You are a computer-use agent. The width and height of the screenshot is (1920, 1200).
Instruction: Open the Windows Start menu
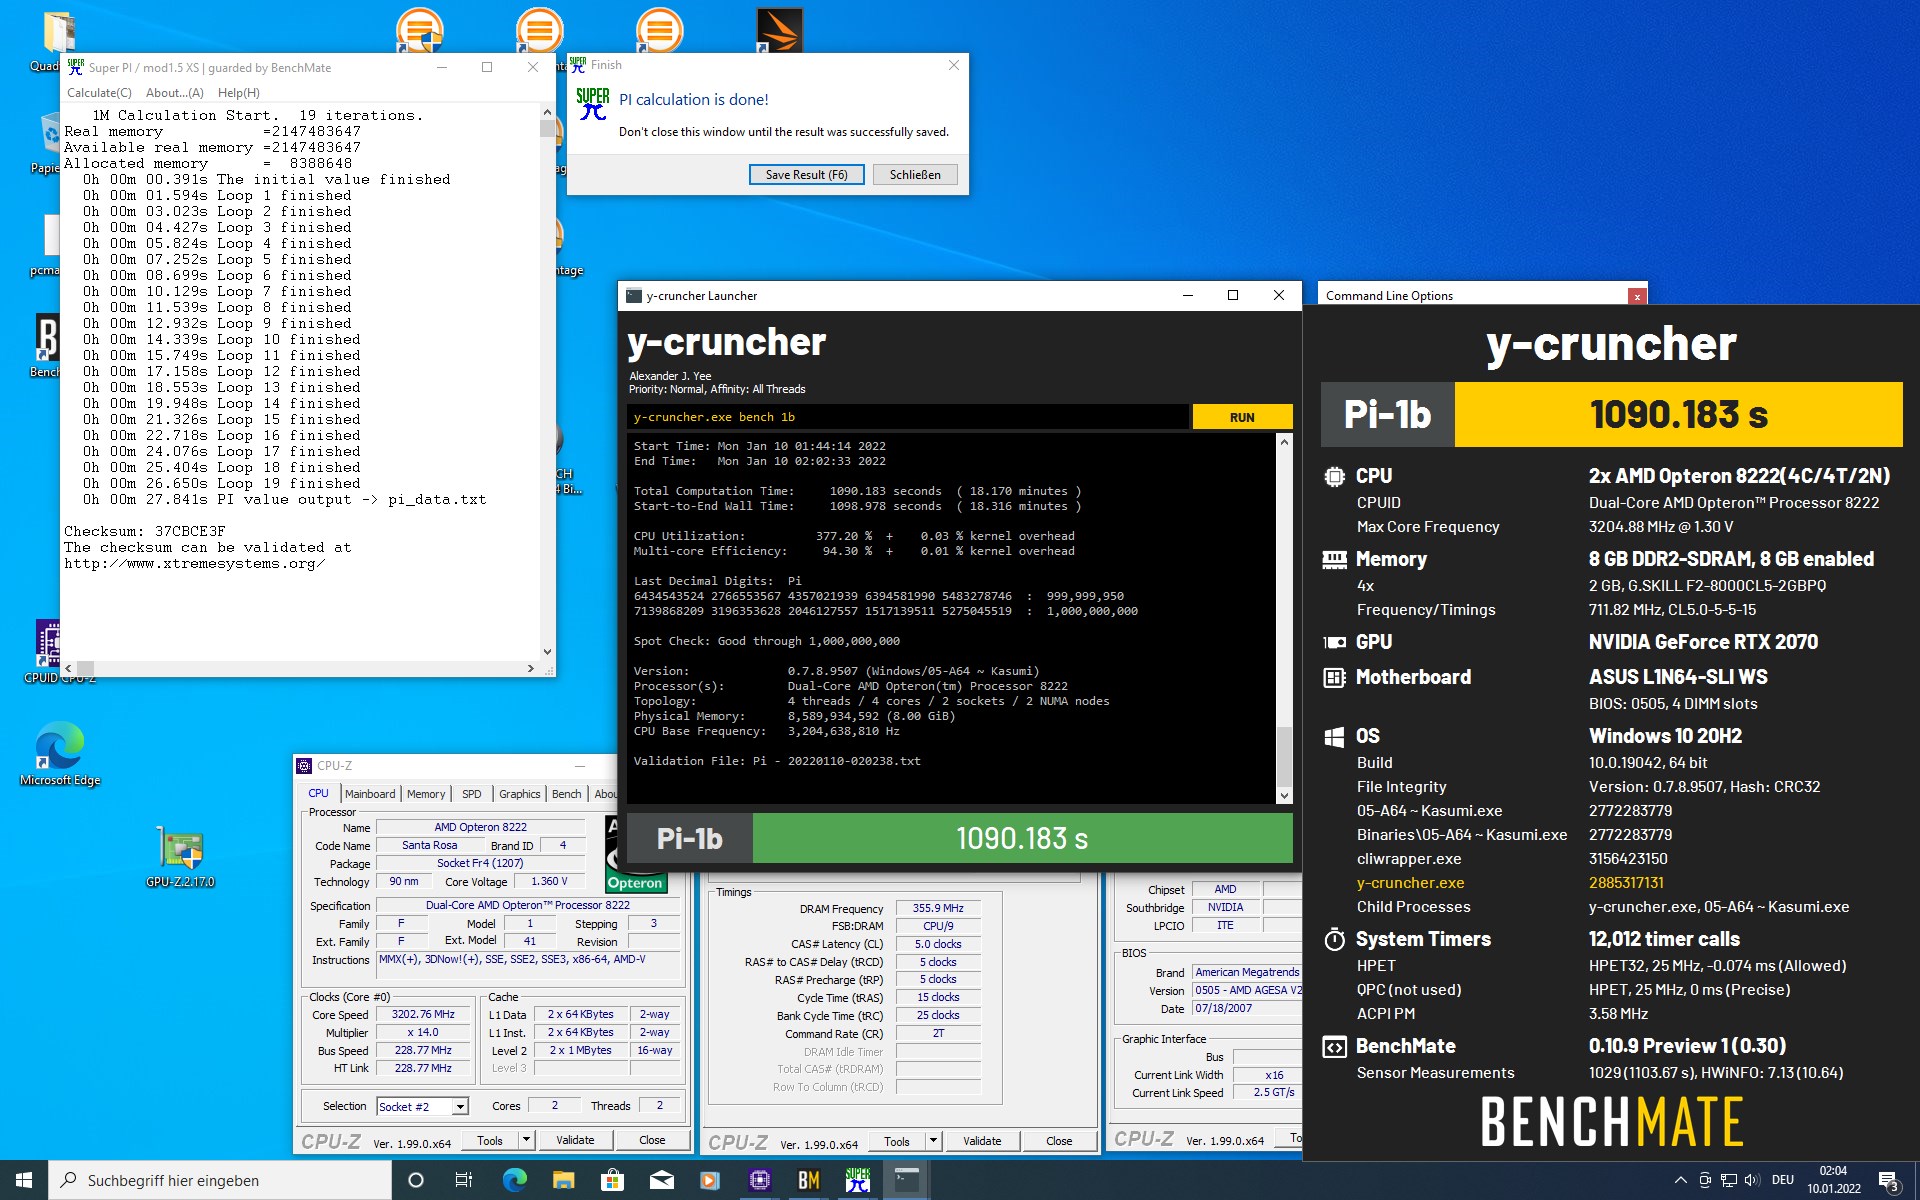click(24, 1180)
